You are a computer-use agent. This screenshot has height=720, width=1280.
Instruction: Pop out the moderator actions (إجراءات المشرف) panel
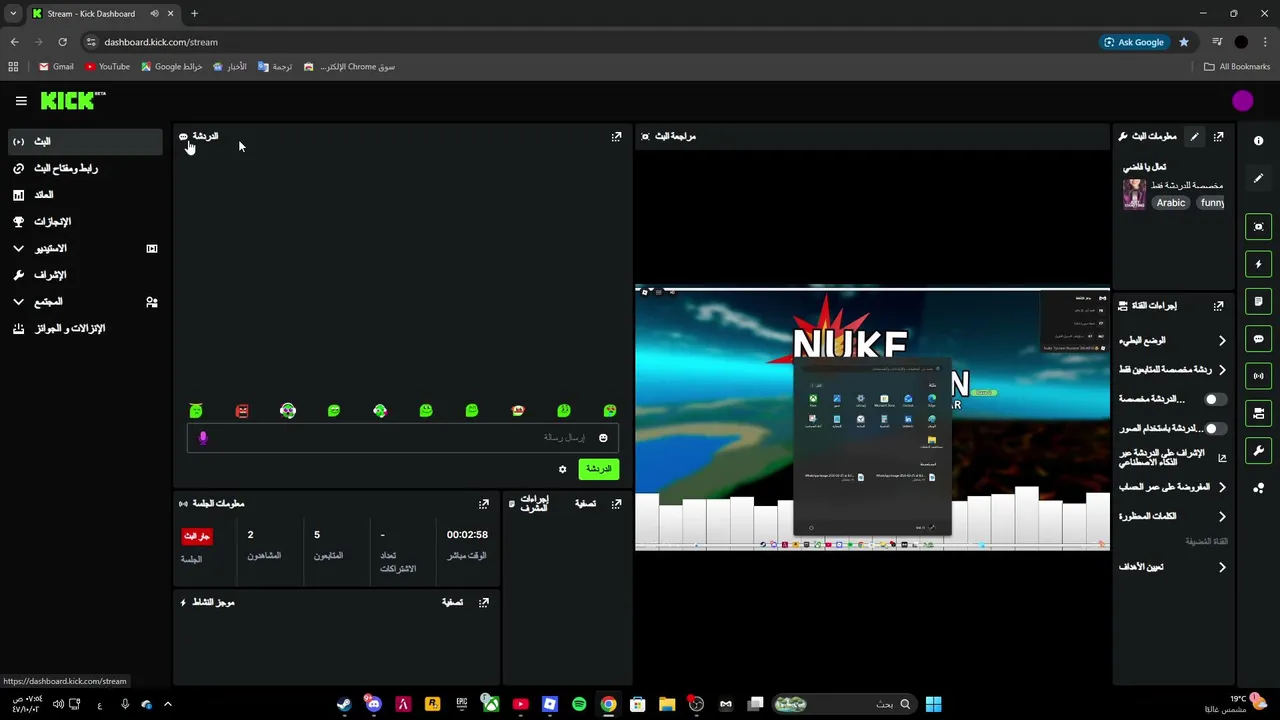(616, 504)
